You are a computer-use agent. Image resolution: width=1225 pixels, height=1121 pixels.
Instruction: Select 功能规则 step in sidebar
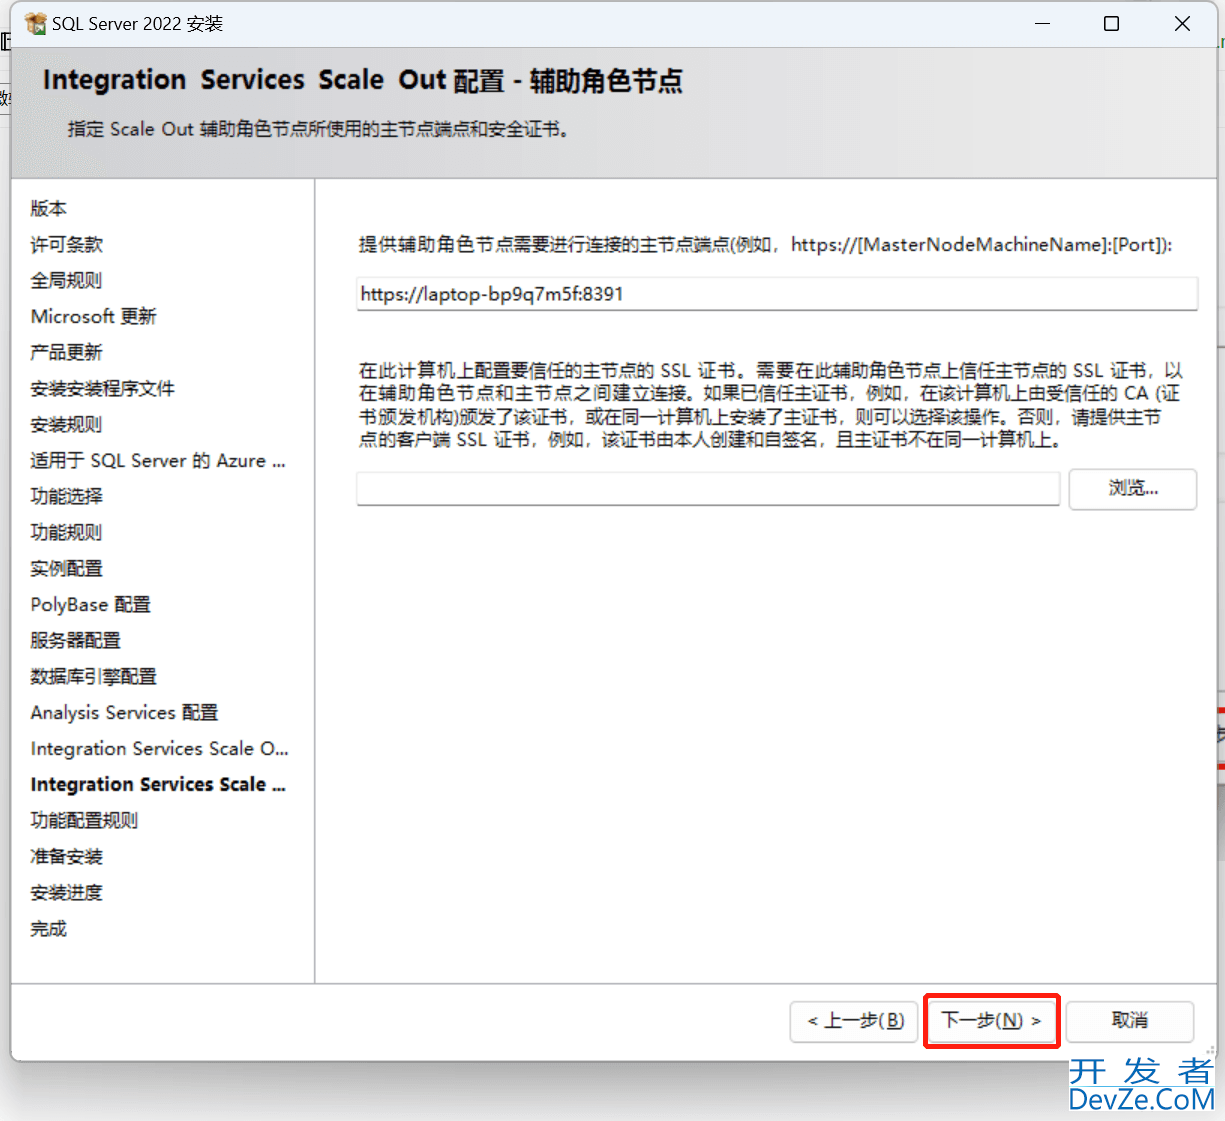(x=66, y=532)
